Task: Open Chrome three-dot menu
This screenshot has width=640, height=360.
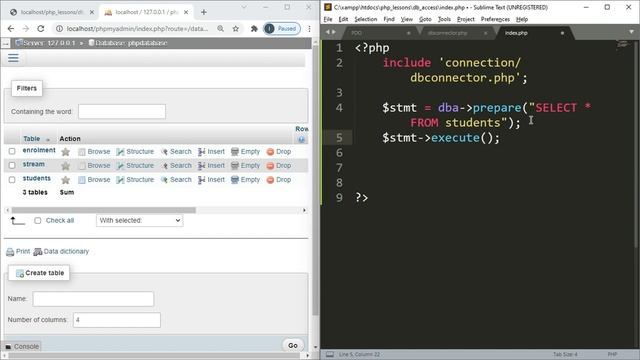Action: (x=309, y=29)
